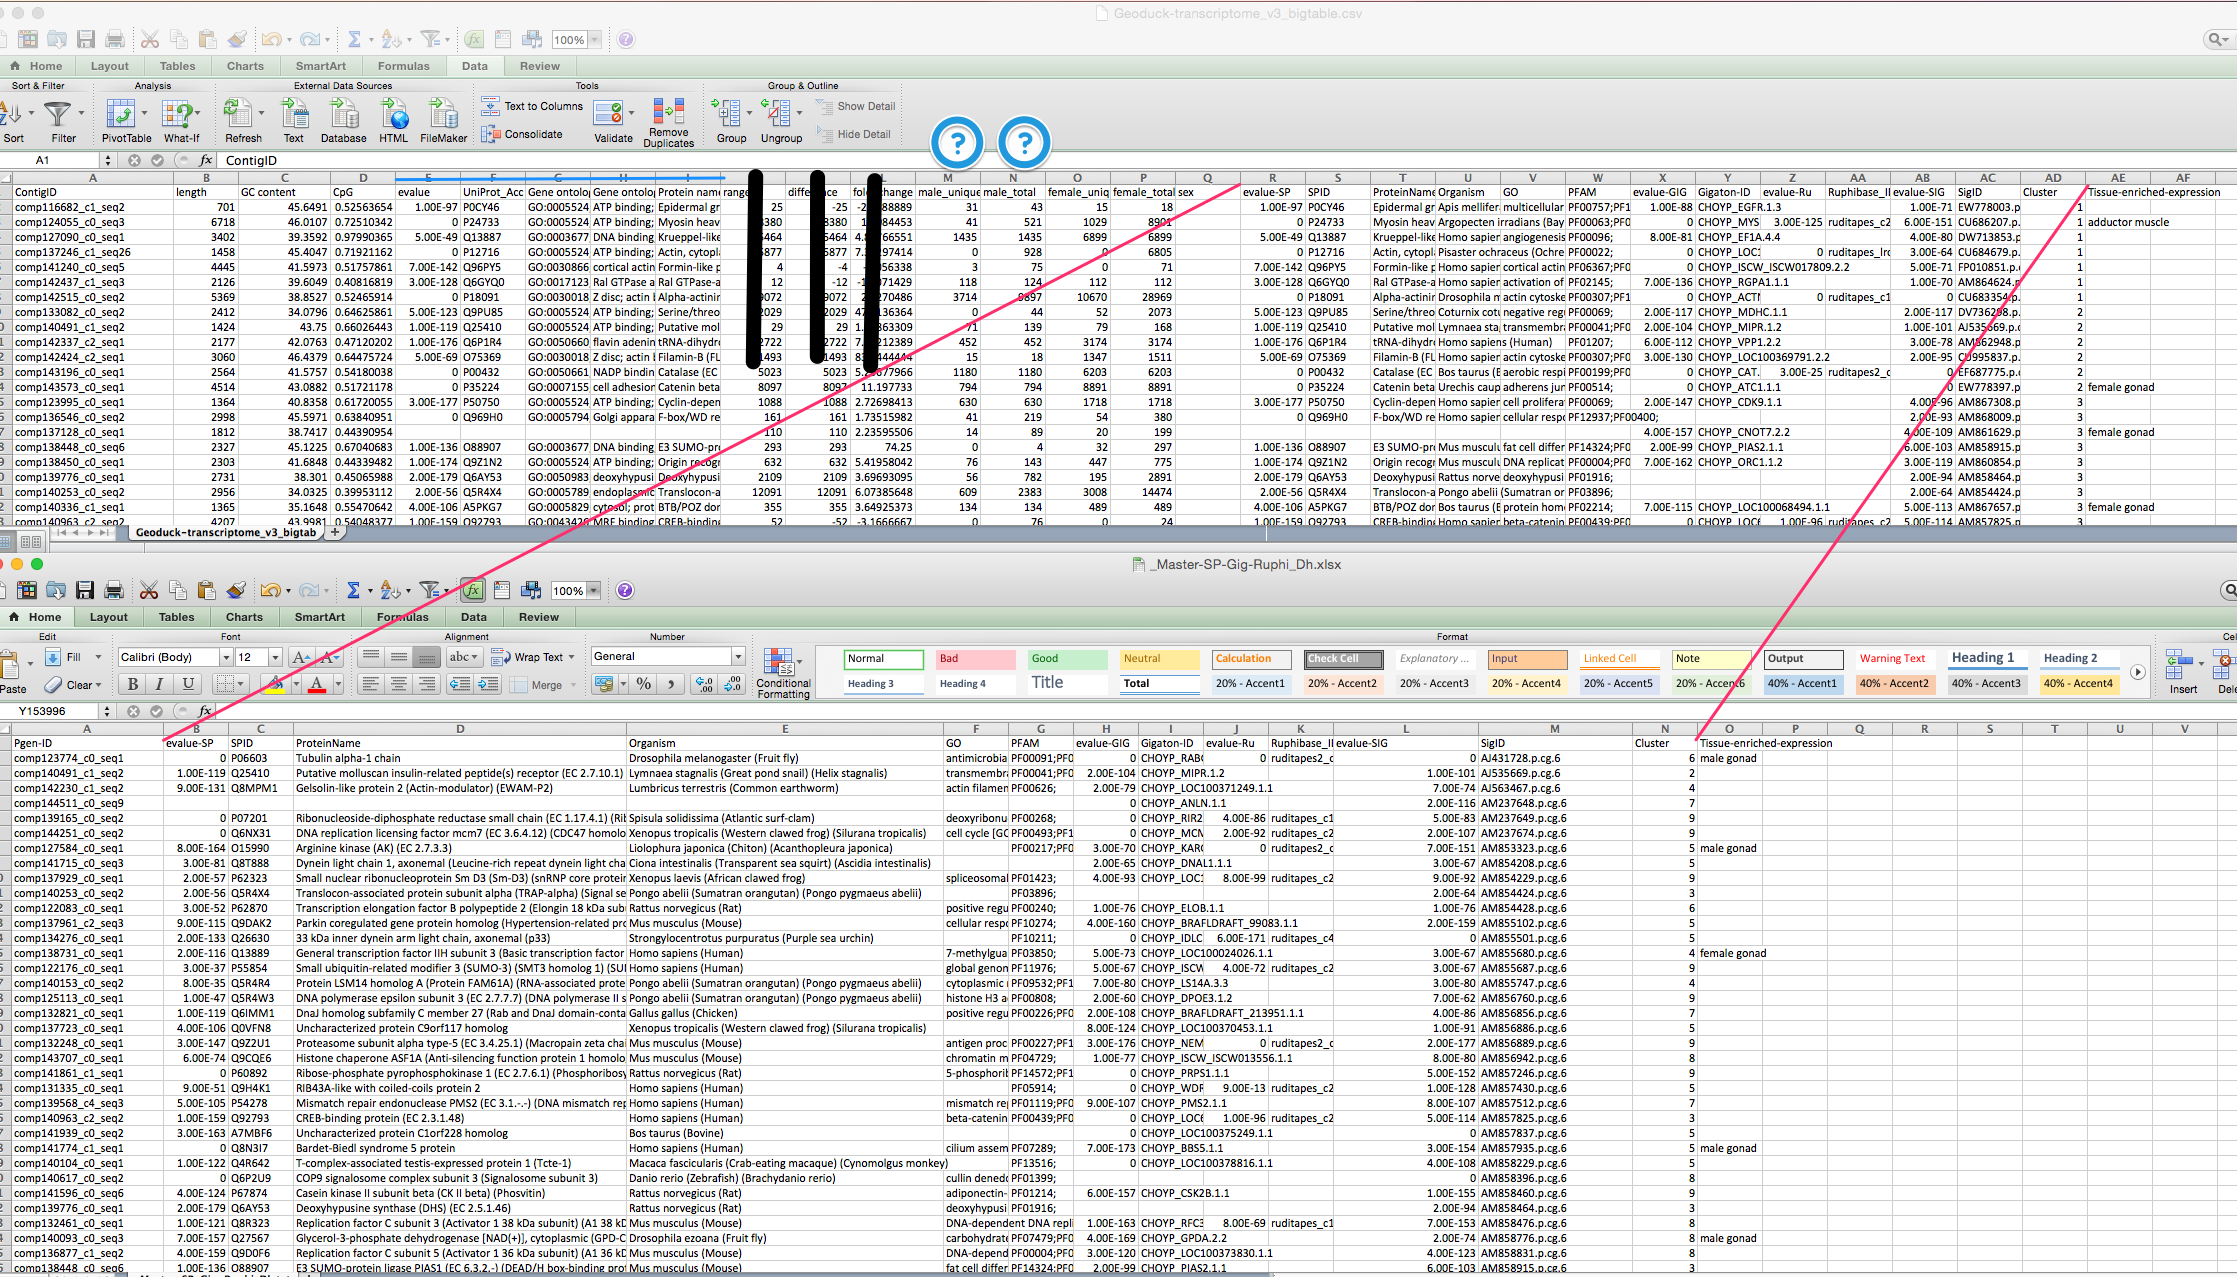Click the Group rows icon

pyautogui.click(x=728, y=113)
